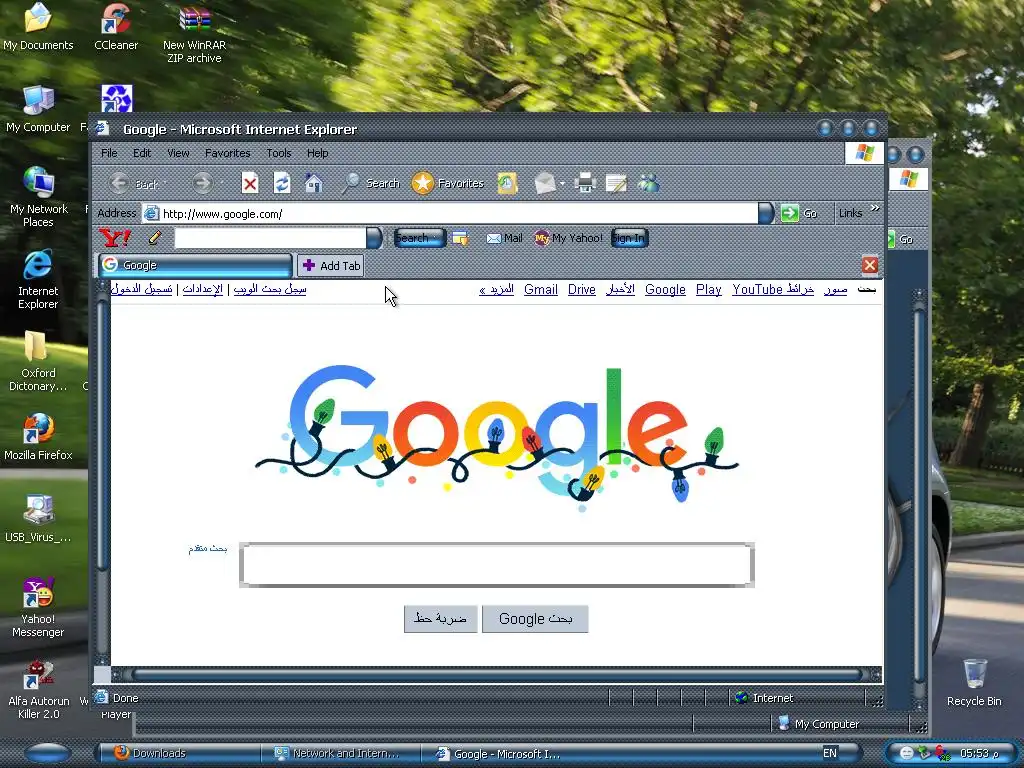Open the View menu
This screenshot has width=1024, height=768.
coord(178,153)
